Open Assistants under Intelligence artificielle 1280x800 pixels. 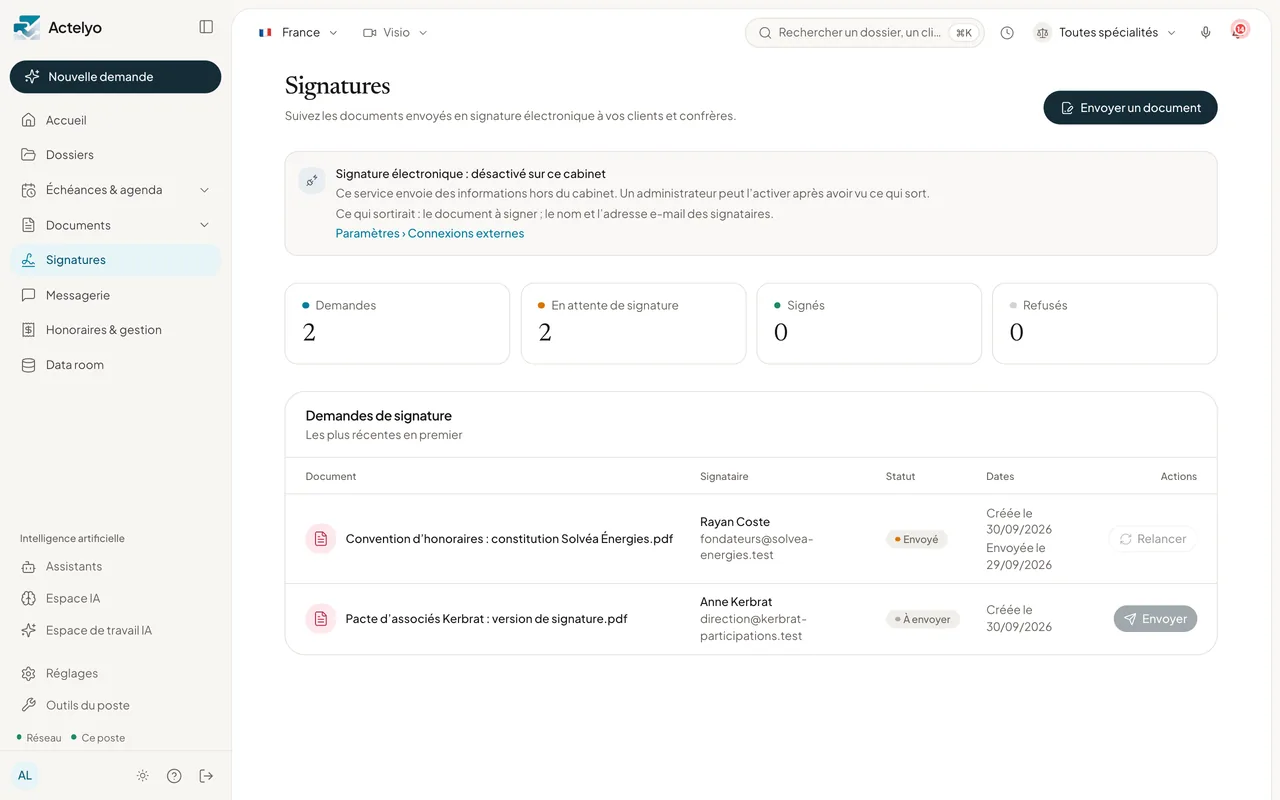115,566
